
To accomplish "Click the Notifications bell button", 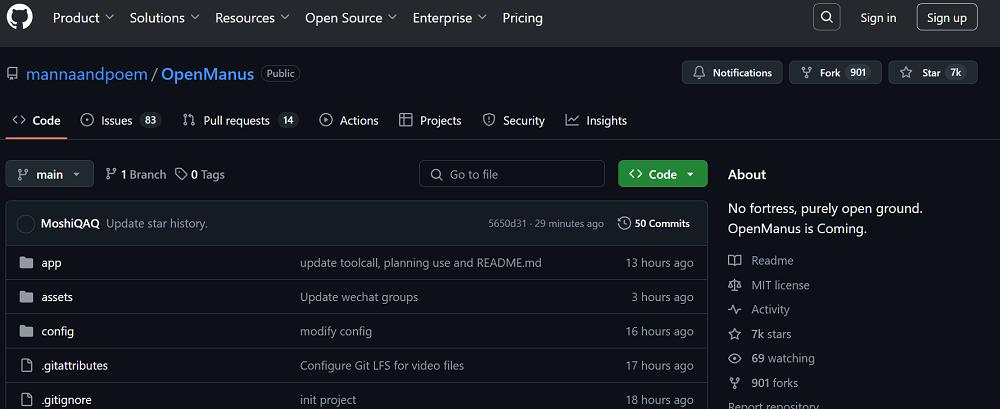I will pos(731,73).
